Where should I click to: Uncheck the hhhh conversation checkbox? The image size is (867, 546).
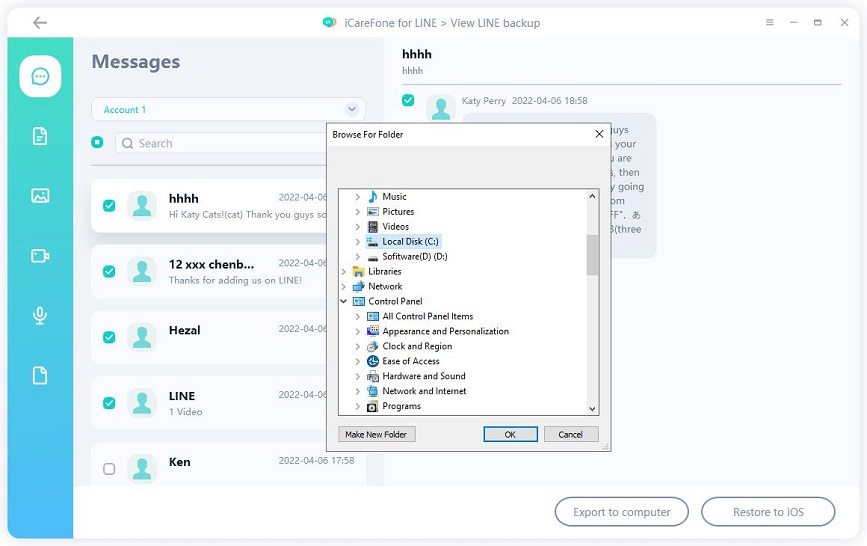tap(109, 206)
